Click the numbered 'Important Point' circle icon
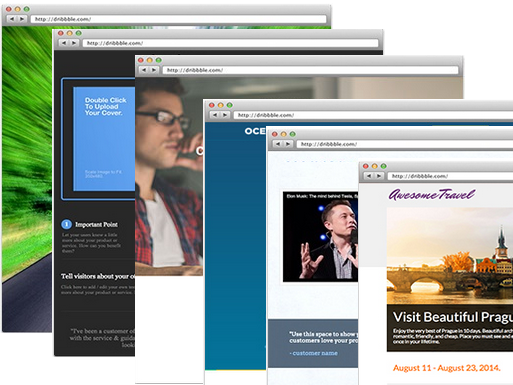Image resolution: width=513 pixels, height=385 pixels. tap(66, 224)
